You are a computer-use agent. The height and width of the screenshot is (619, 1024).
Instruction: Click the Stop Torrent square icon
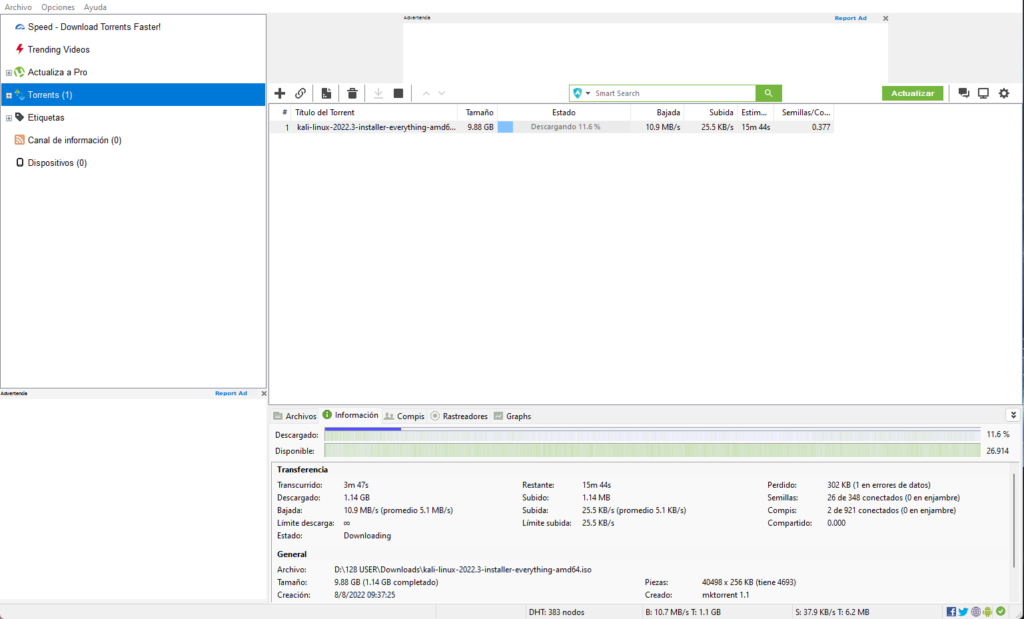coord(398,93)
